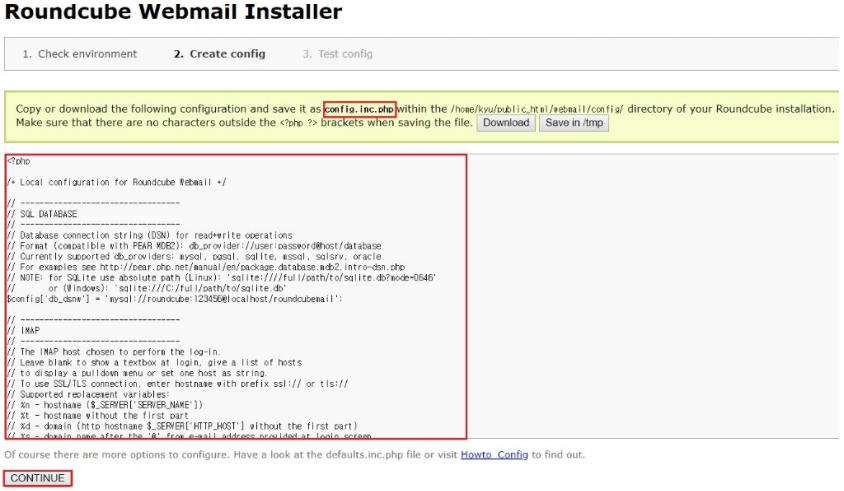Click the 'To use SSL/TLS connection' comment line
The image size is (844, 491).
[x=178, y=384]
